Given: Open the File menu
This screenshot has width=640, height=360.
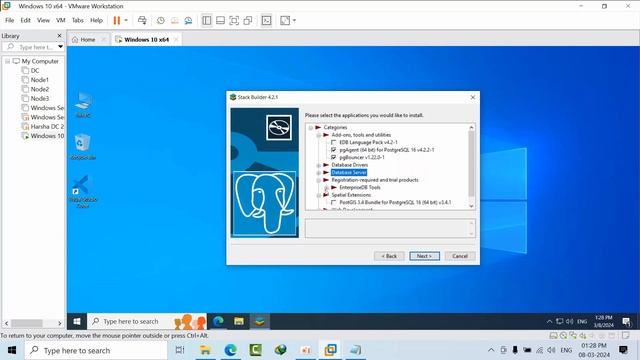Looking at the screenshot, I should pos(9,20).
